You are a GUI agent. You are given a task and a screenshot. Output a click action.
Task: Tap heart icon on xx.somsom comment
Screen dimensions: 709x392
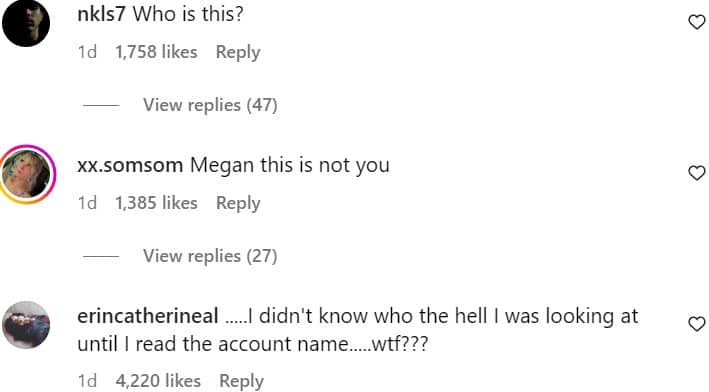coord(696,173)
